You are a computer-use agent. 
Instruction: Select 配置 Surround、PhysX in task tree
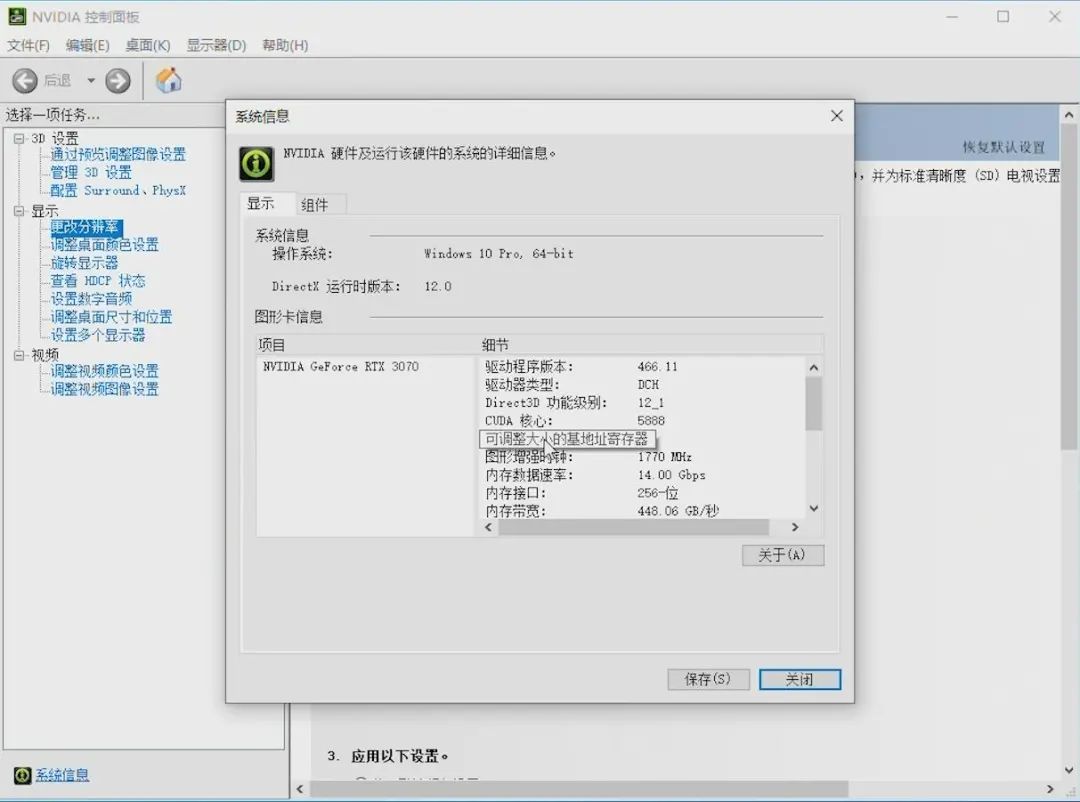coord(118,190)
